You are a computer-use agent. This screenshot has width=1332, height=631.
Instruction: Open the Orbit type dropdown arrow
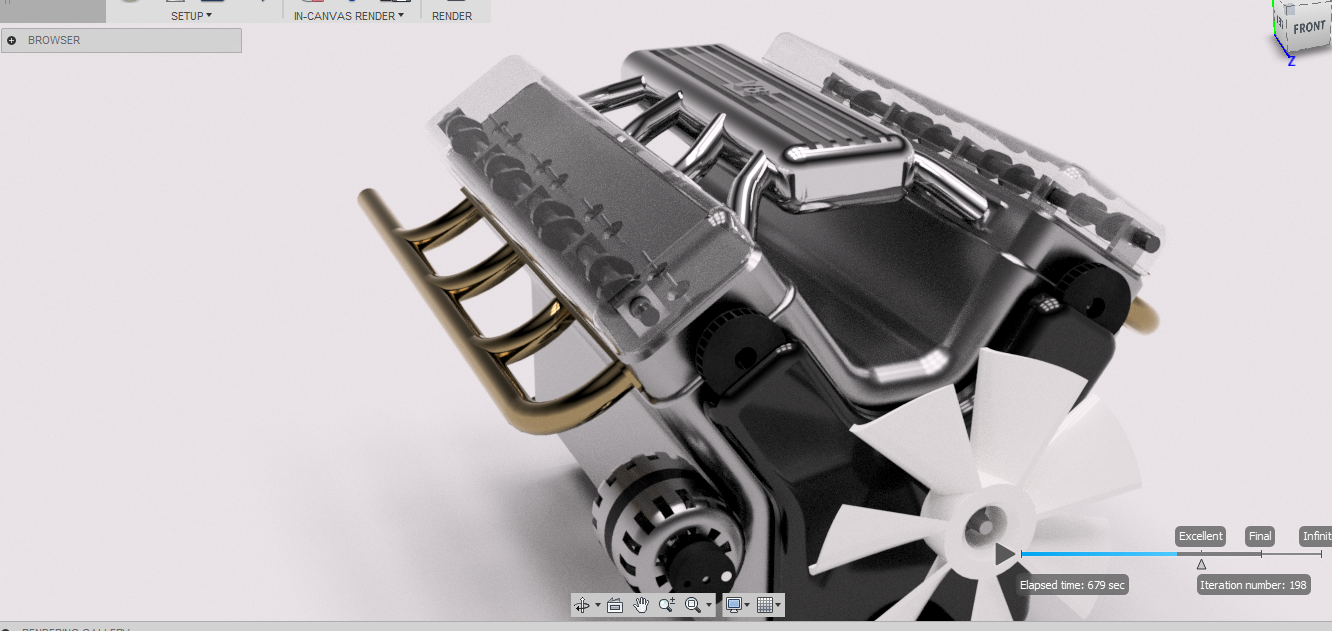[598, 606]
